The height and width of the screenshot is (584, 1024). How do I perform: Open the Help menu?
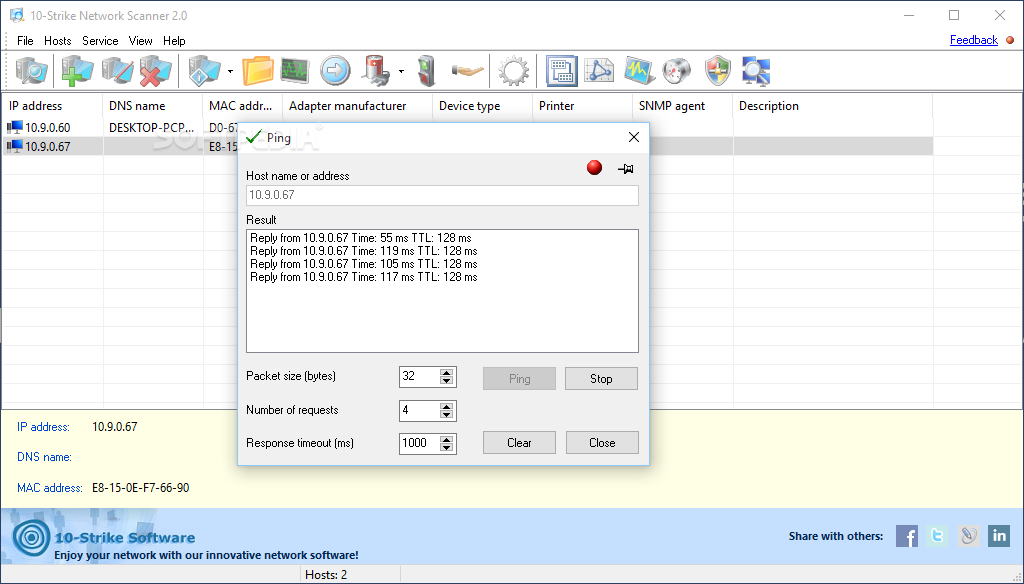pos(174,41)
